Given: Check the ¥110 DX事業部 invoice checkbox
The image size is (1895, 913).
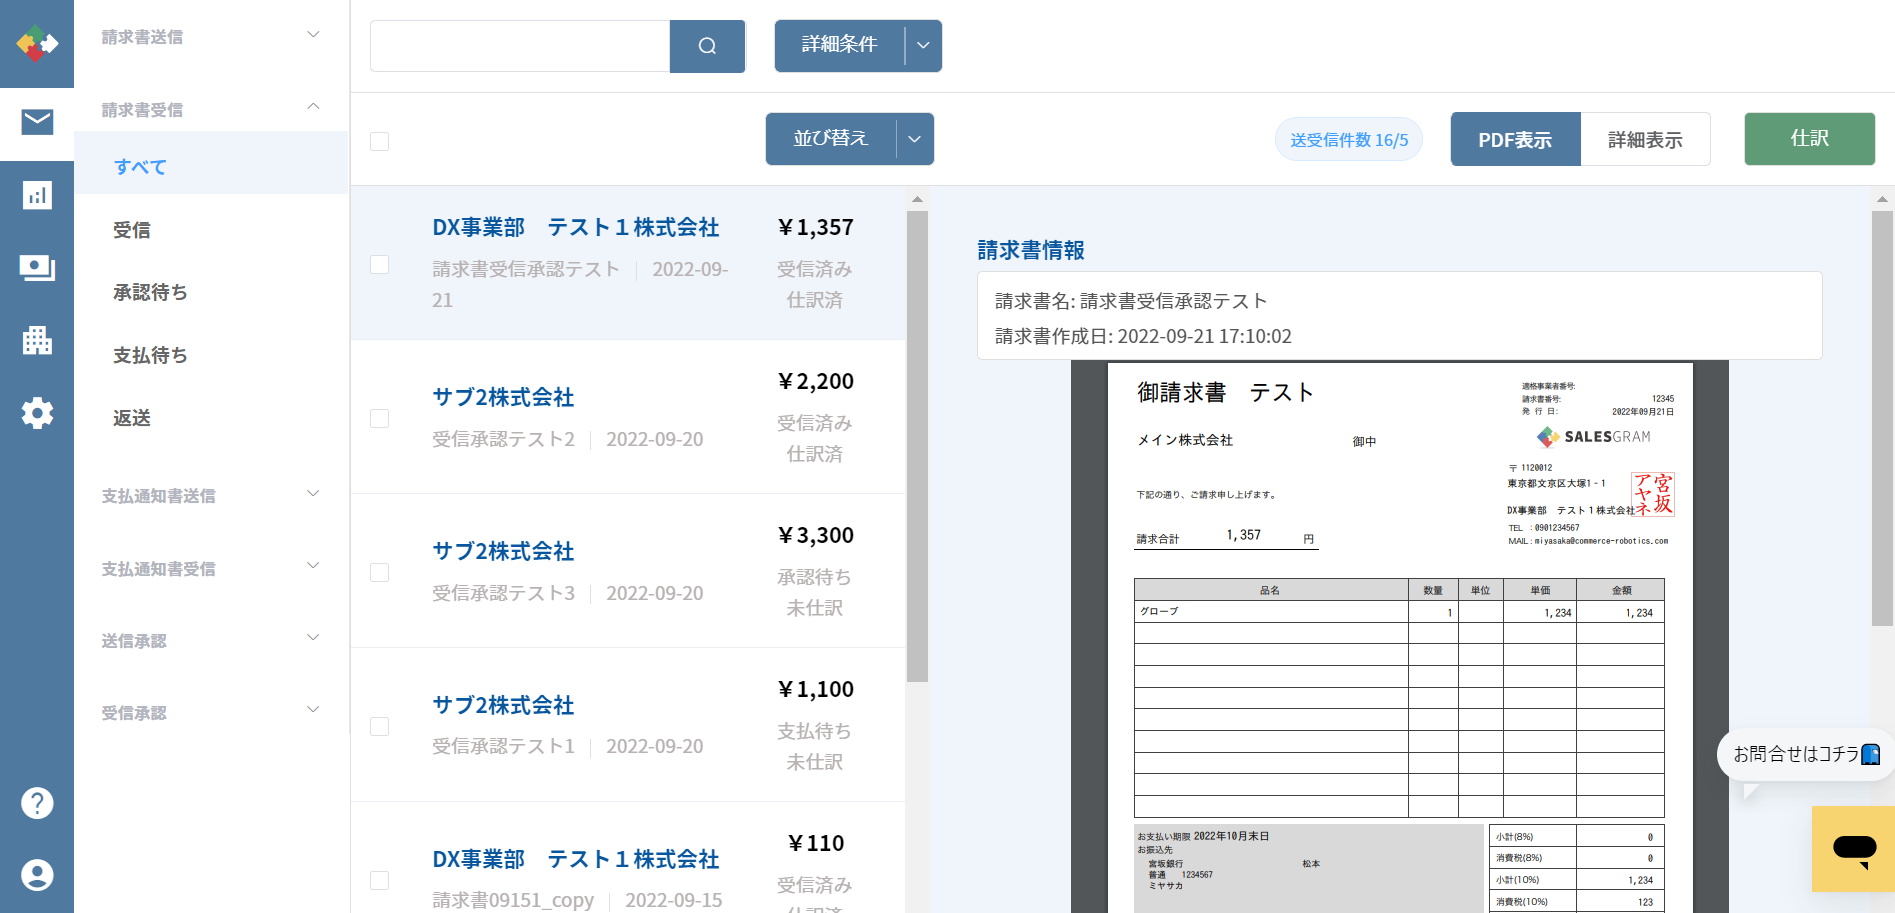Looking at the screenshot, I should [380, 880].
